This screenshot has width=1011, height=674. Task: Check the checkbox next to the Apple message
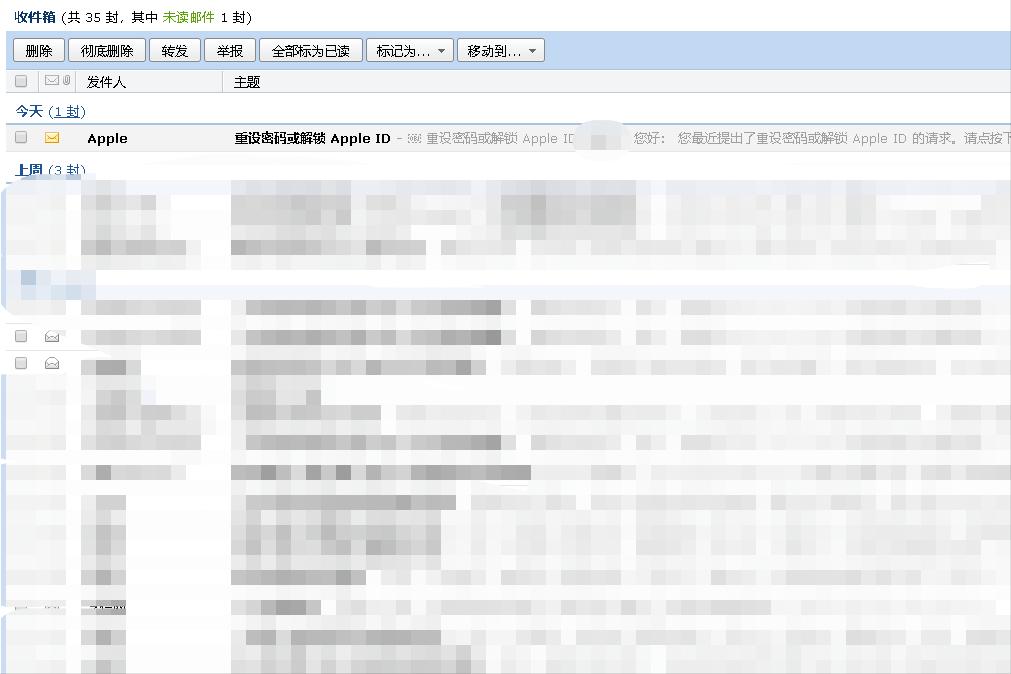[x=21, y=137]
